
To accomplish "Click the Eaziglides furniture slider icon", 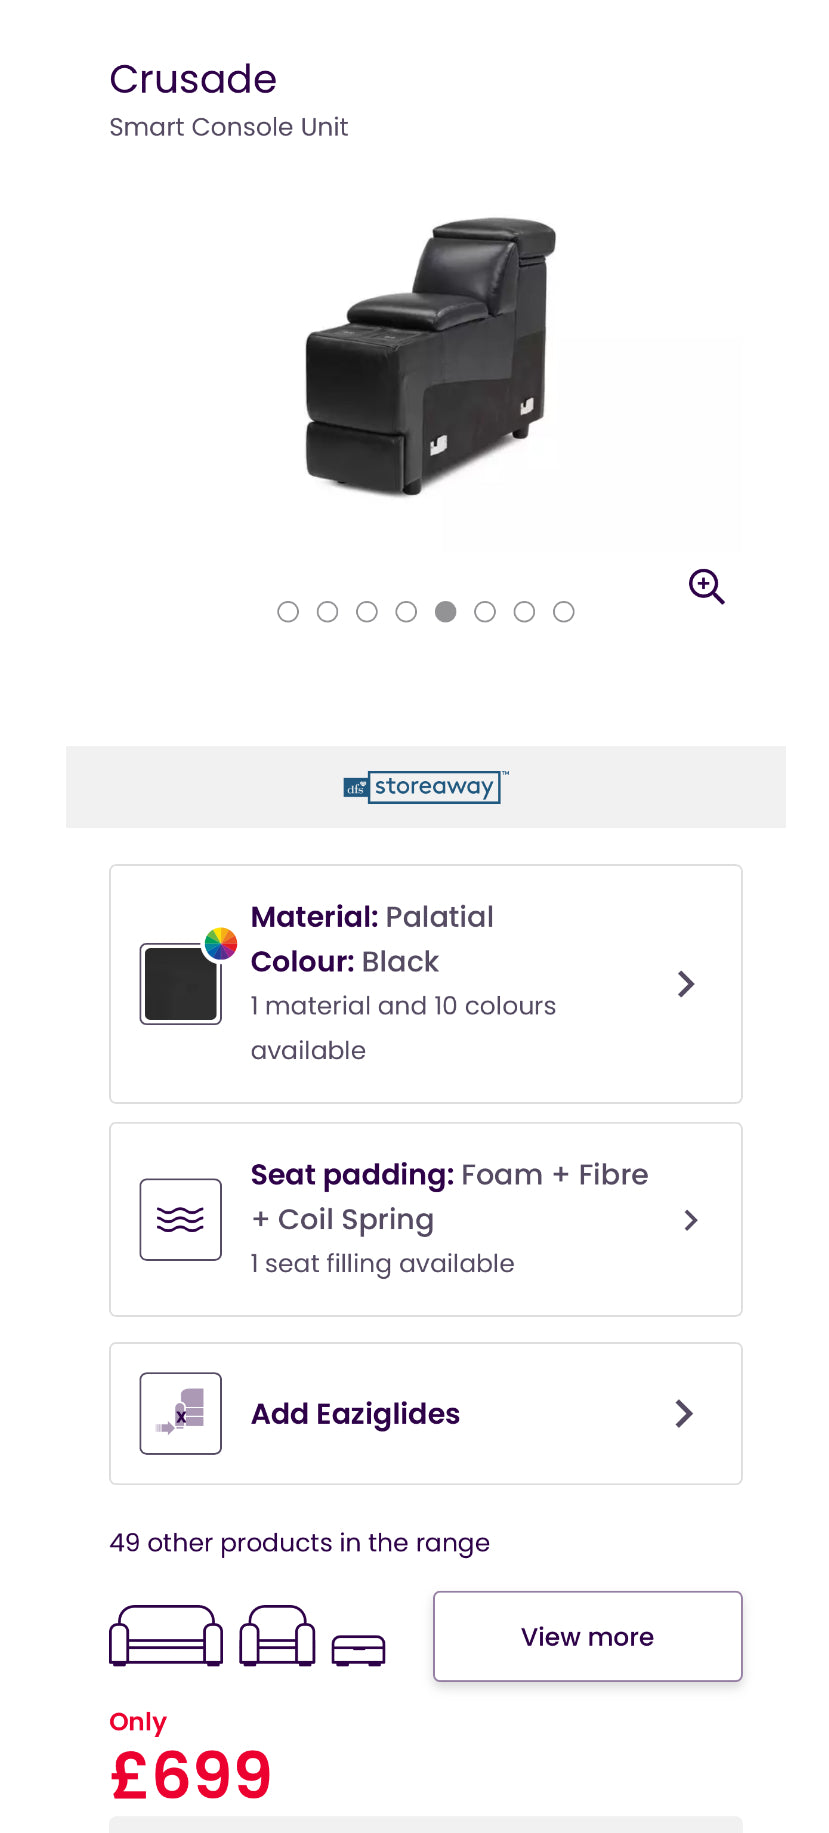I will point(181,1413).
